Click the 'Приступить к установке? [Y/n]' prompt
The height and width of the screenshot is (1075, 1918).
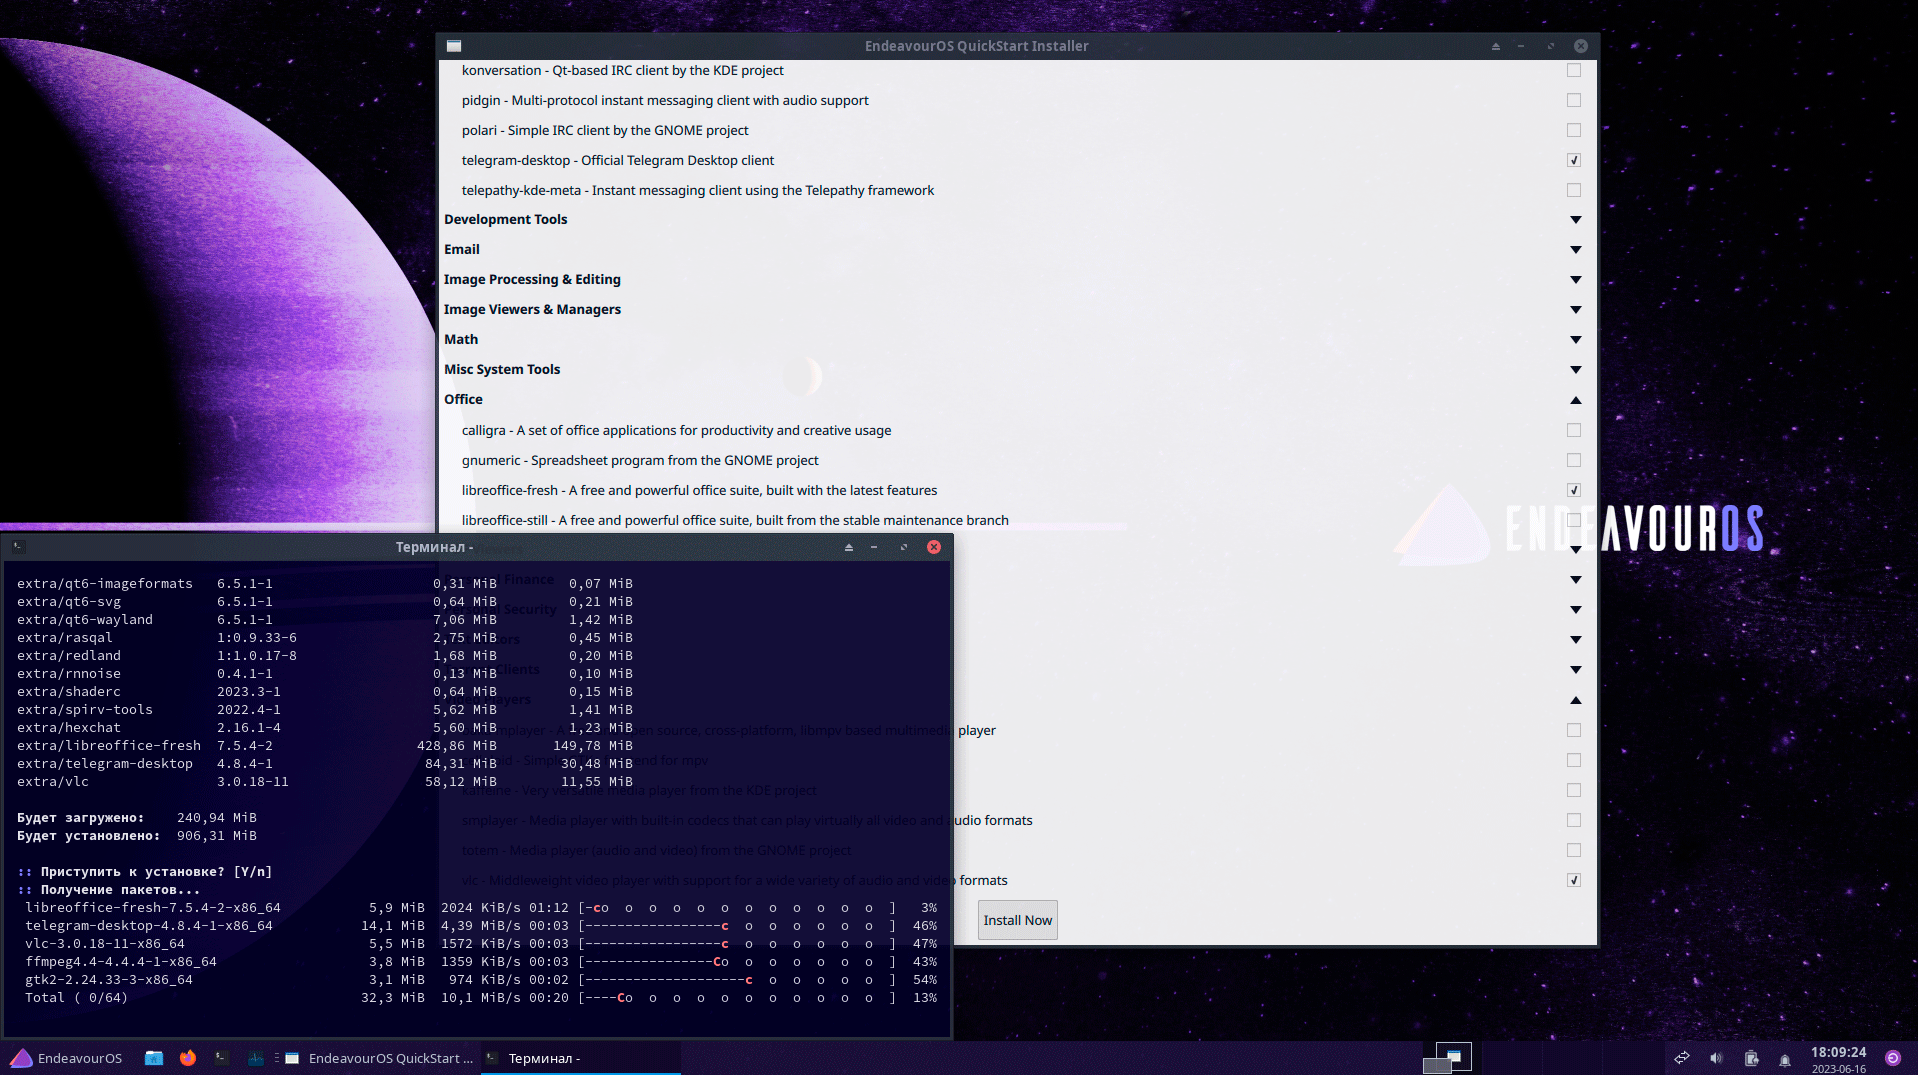[145, 872]
